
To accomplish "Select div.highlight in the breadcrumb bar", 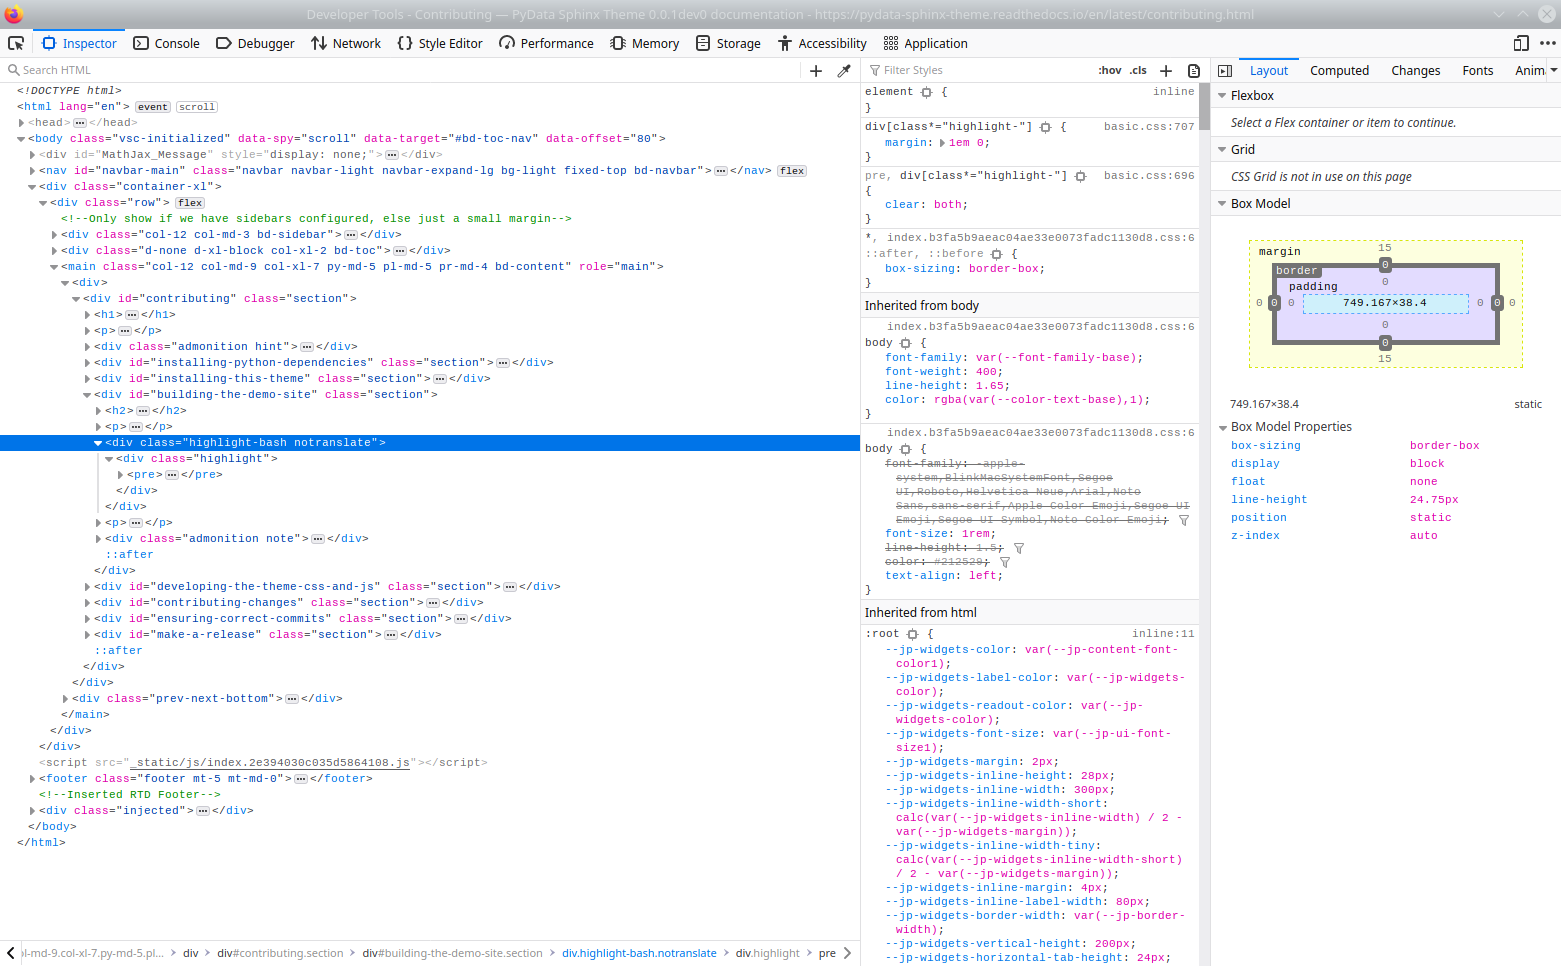I will 767,953.
